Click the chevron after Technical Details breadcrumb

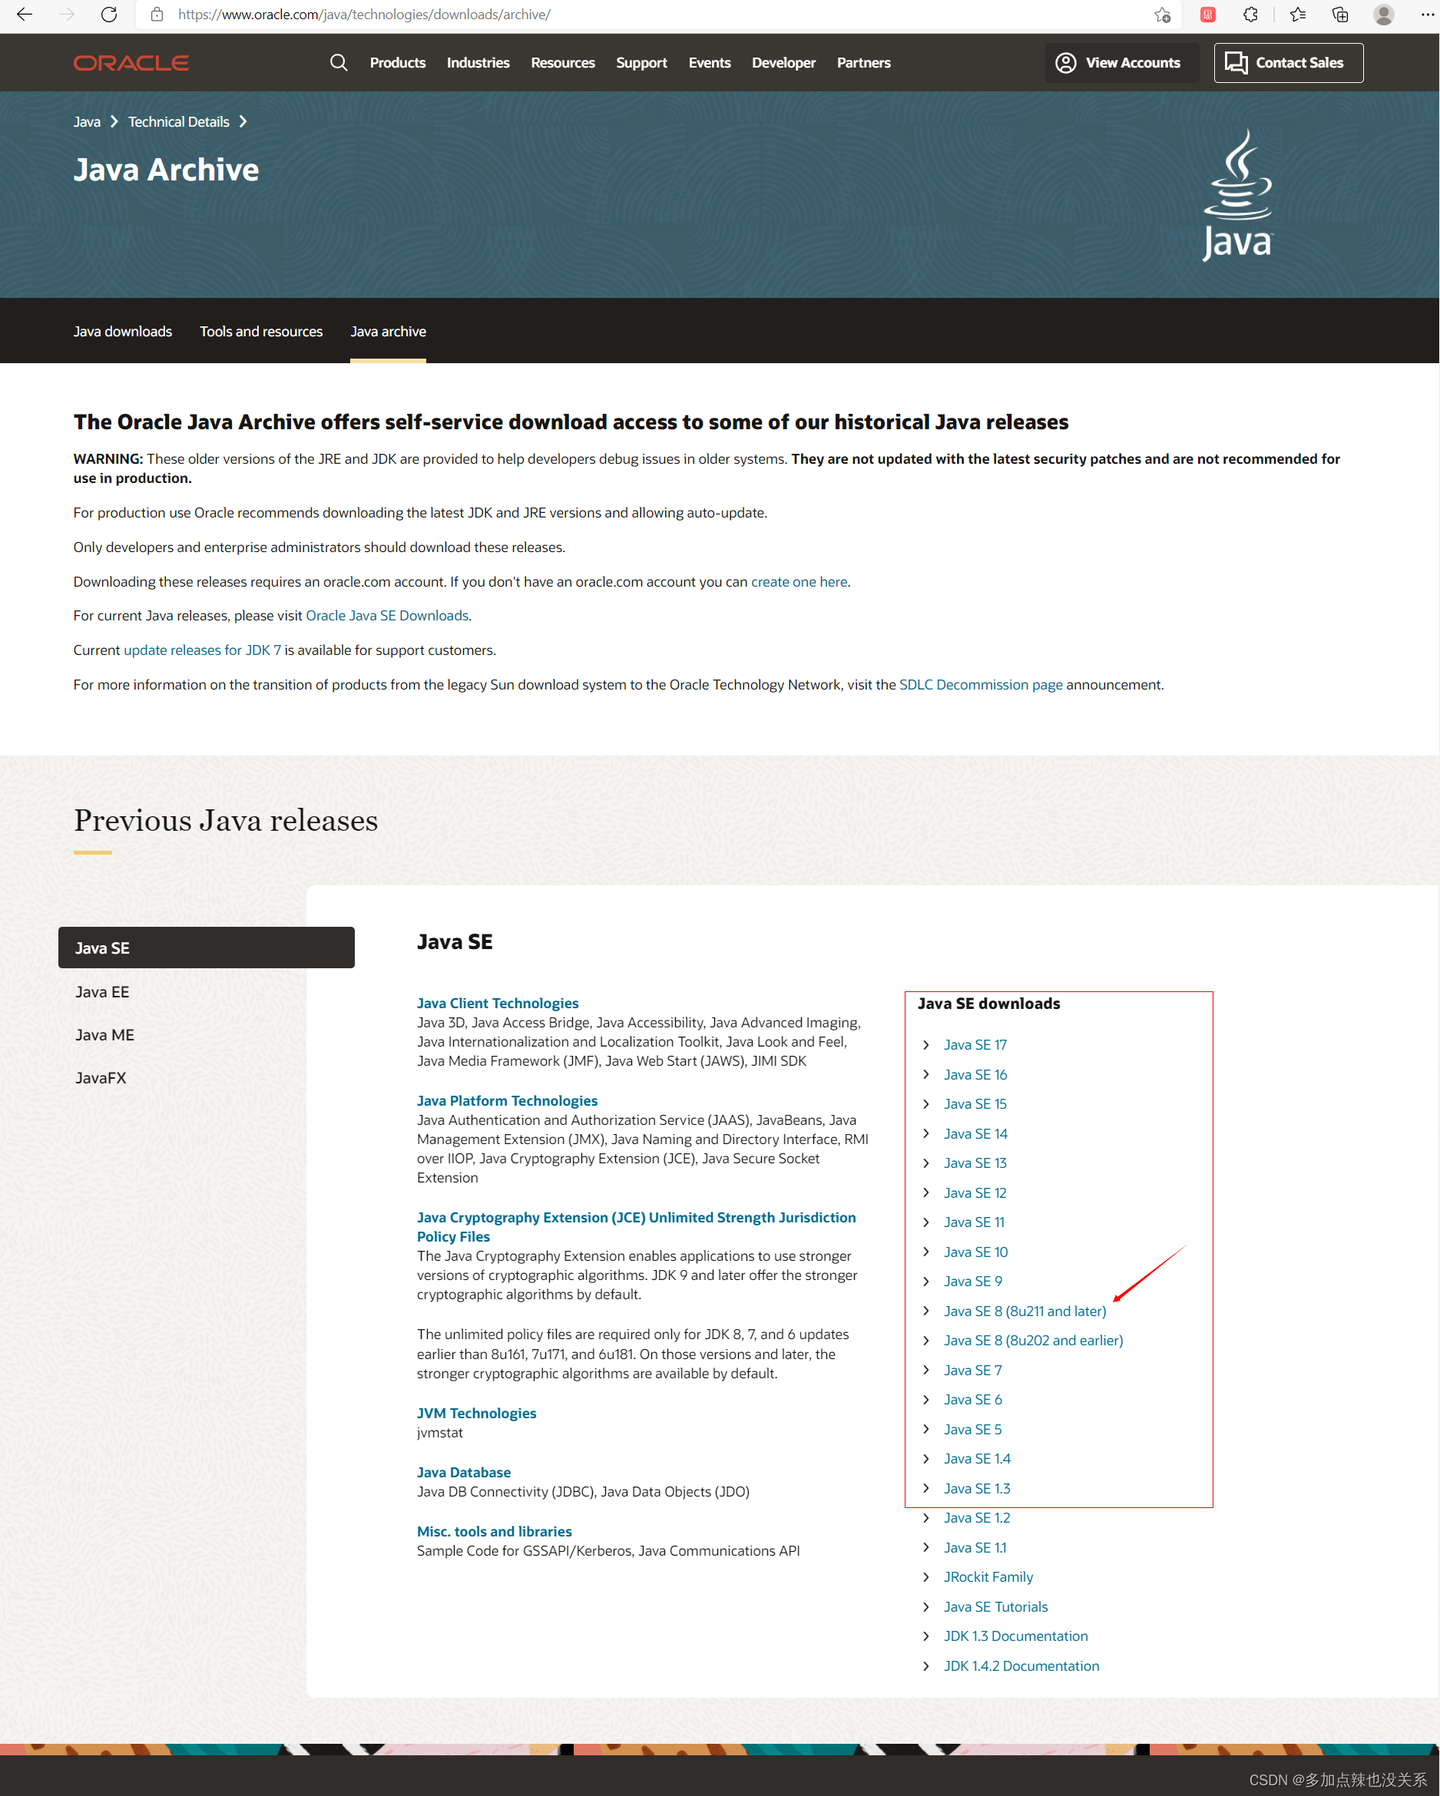(x=243, y=121)
